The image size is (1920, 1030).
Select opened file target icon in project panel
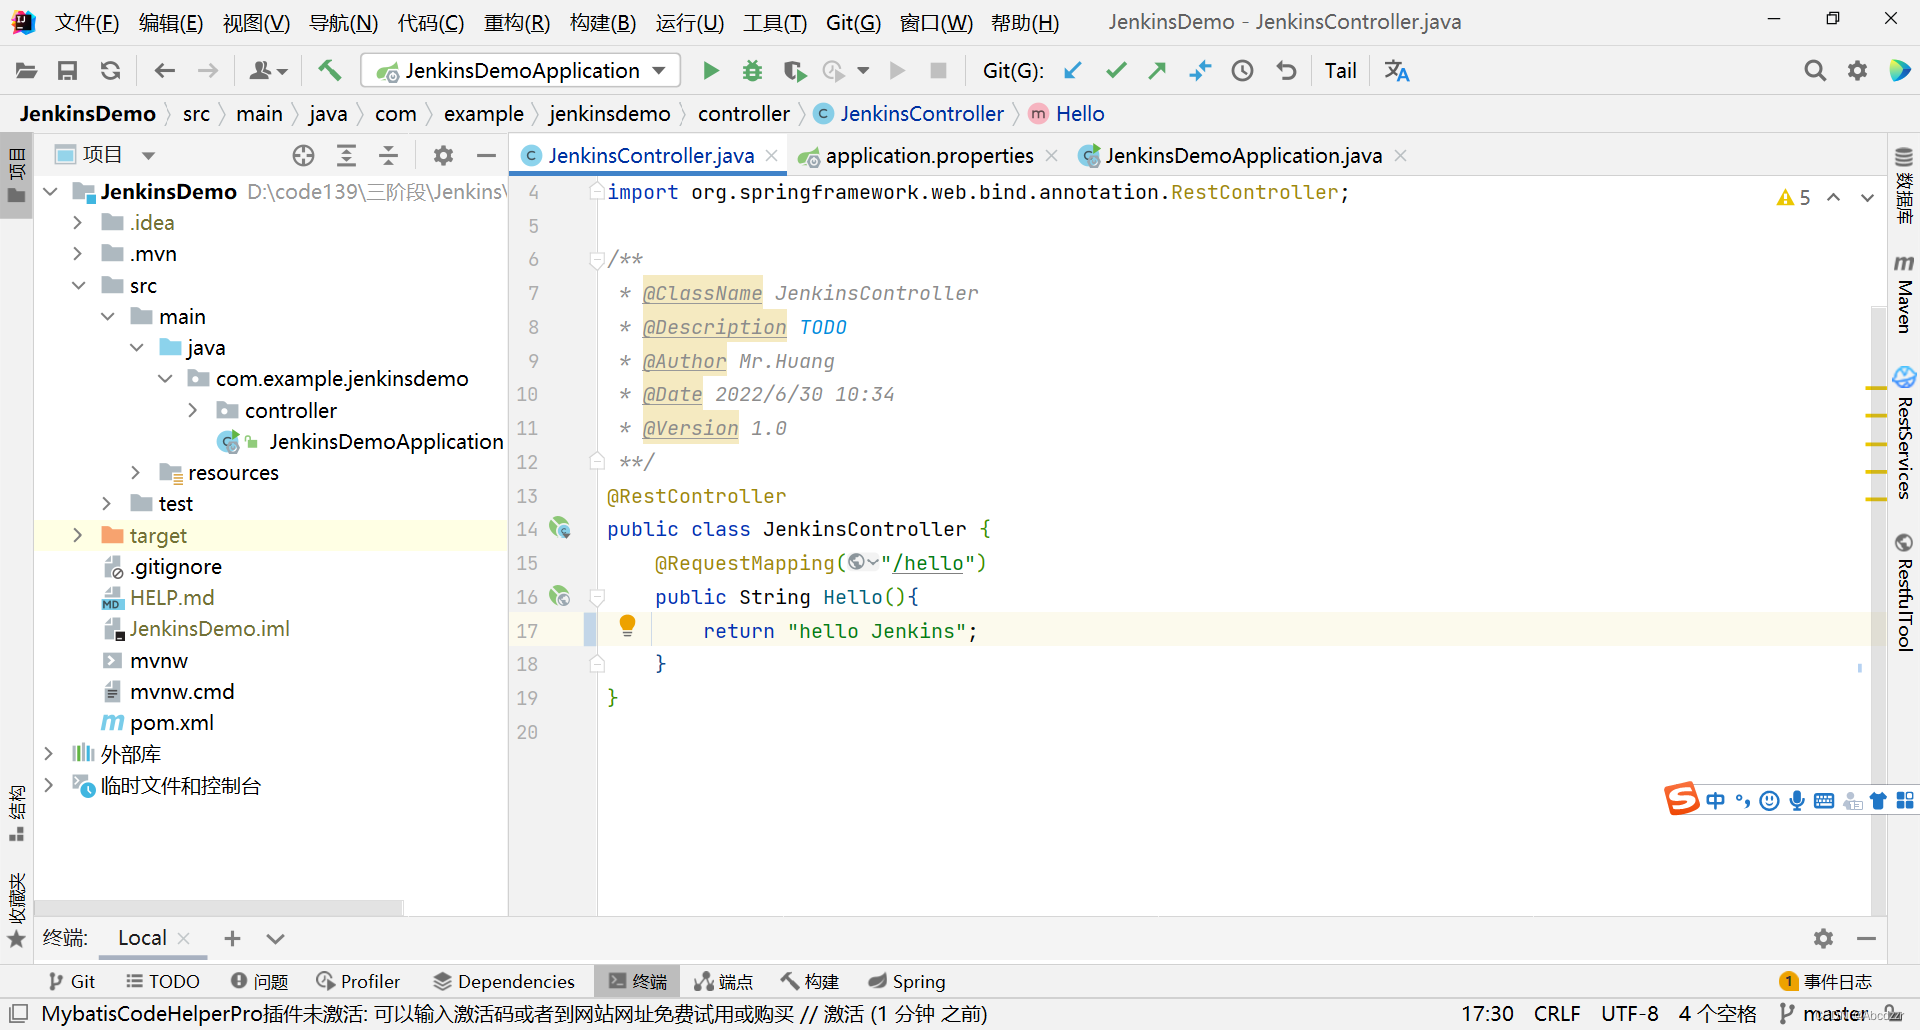click(x=303, y=155)
